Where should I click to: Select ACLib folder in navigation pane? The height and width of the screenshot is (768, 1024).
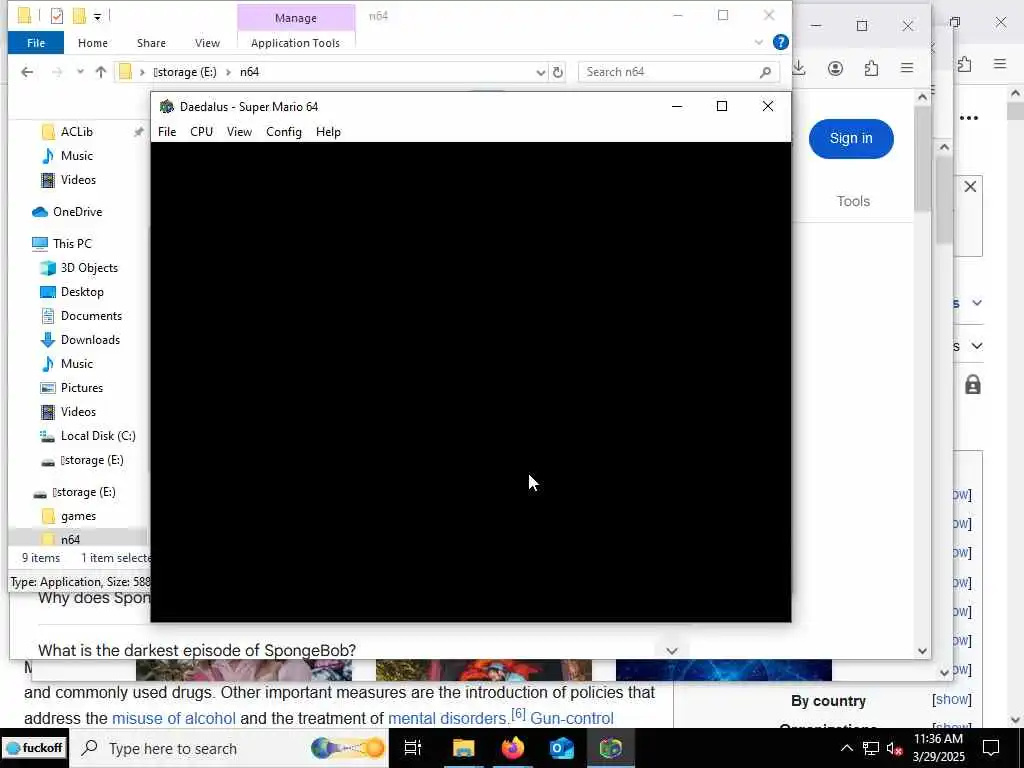coord(77,132)
